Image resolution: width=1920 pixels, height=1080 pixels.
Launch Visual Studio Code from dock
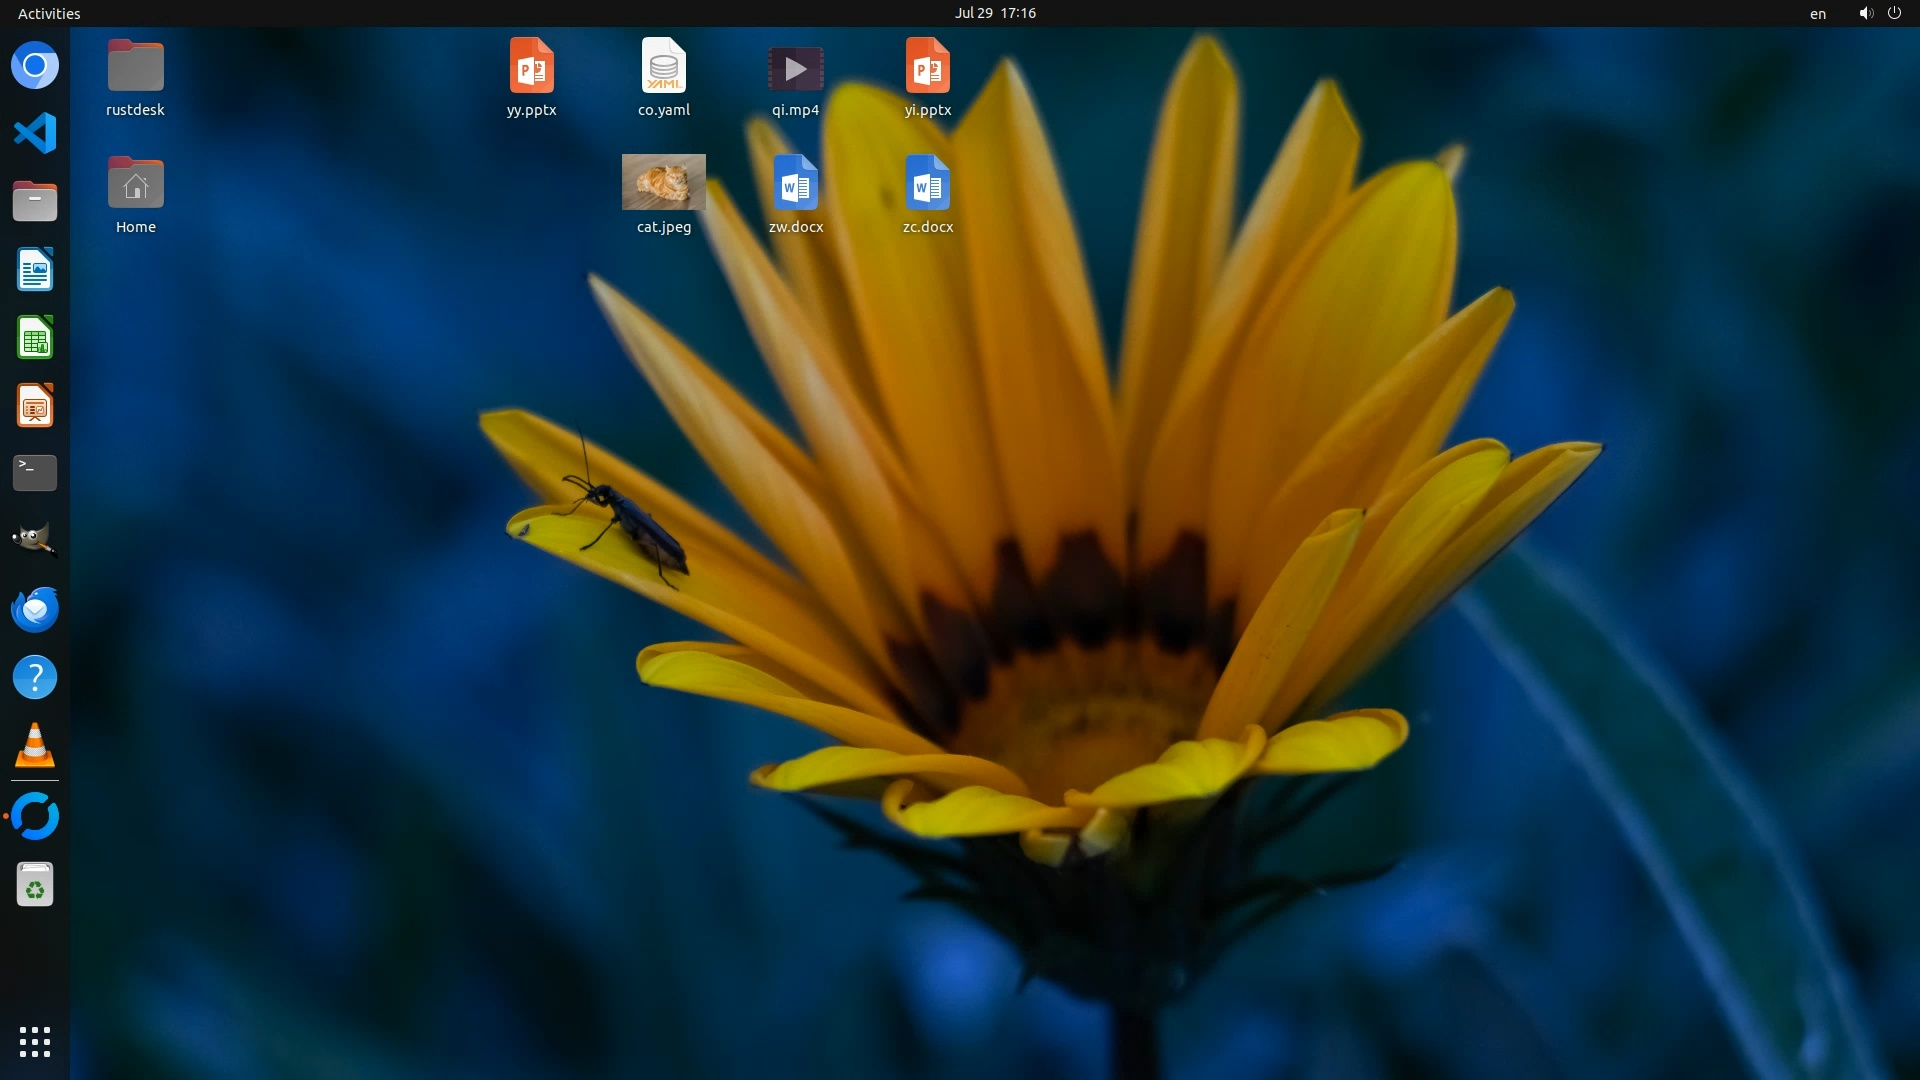[x=35, y=133]
